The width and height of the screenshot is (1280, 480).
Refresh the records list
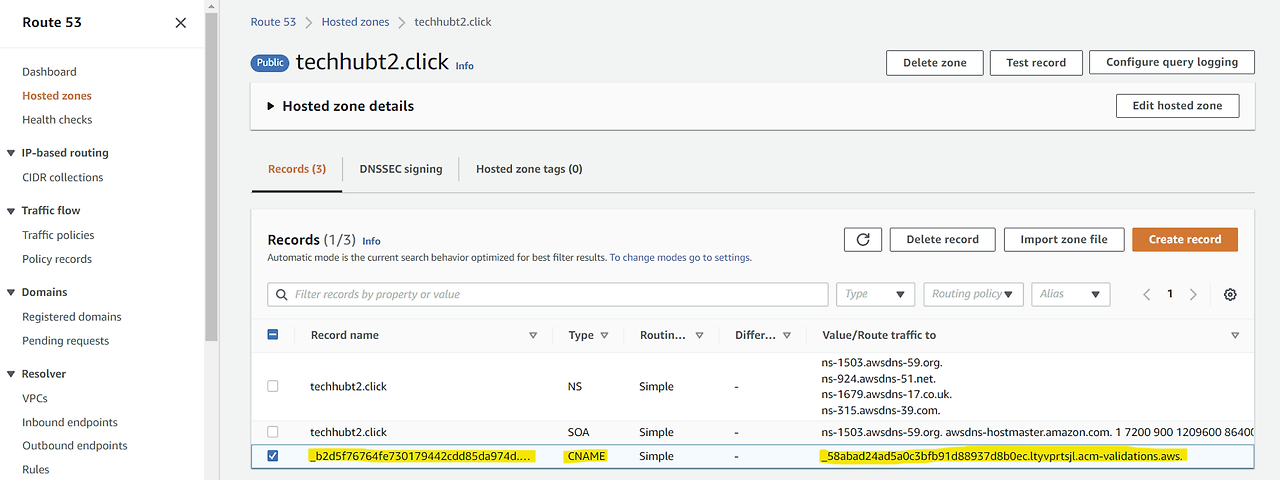click(x=863, y=240)
